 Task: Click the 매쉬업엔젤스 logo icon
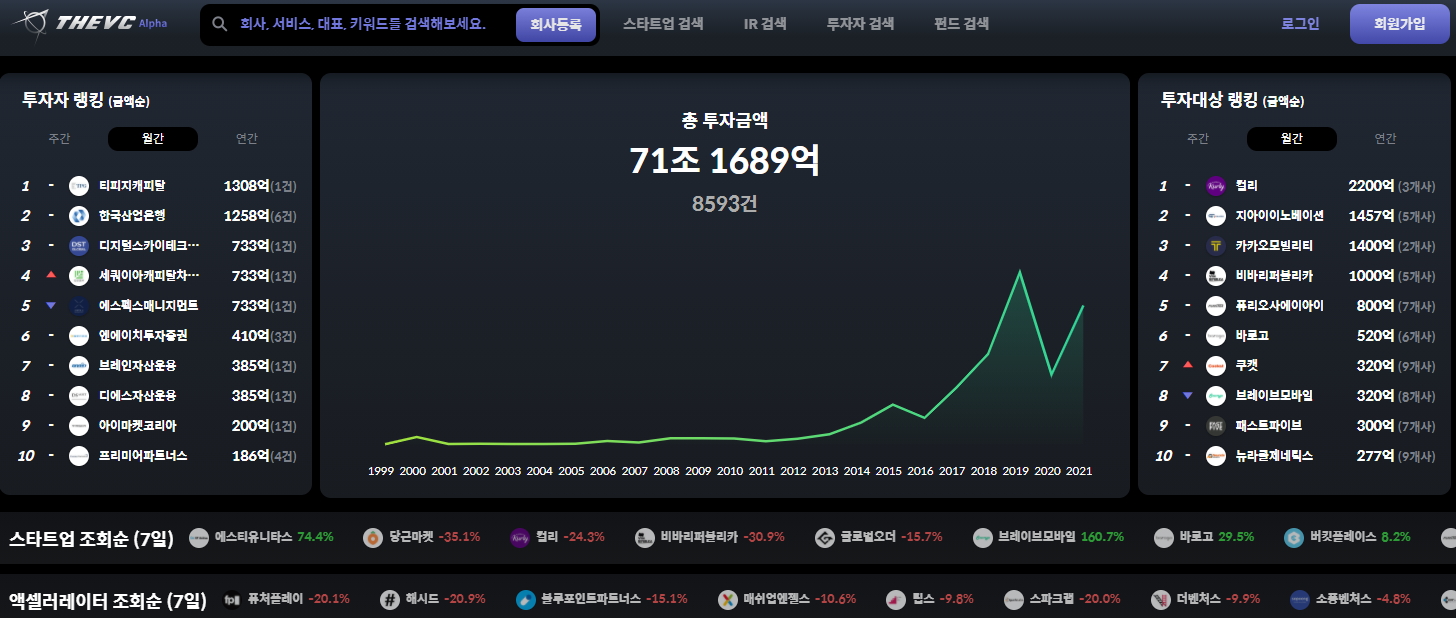728,600
